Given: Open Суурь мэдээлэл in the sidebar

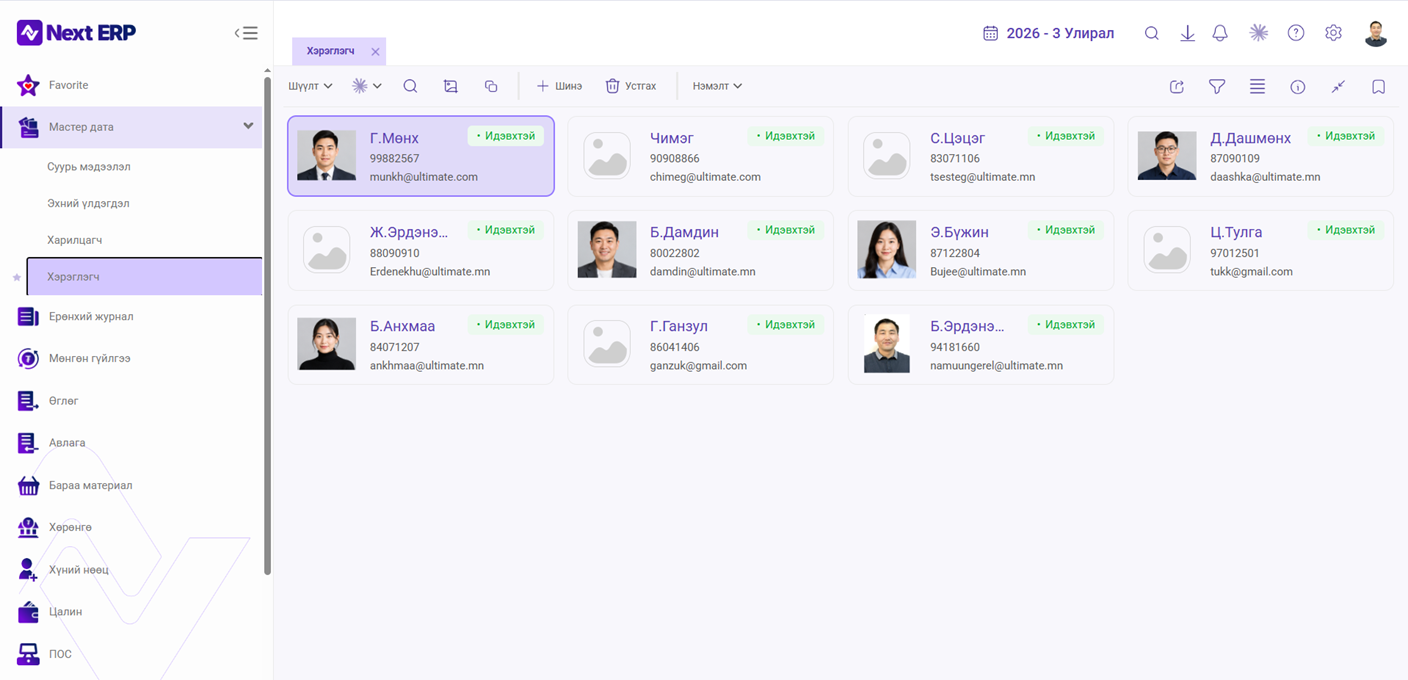Looking at the screenshot, I should (89, 167).
